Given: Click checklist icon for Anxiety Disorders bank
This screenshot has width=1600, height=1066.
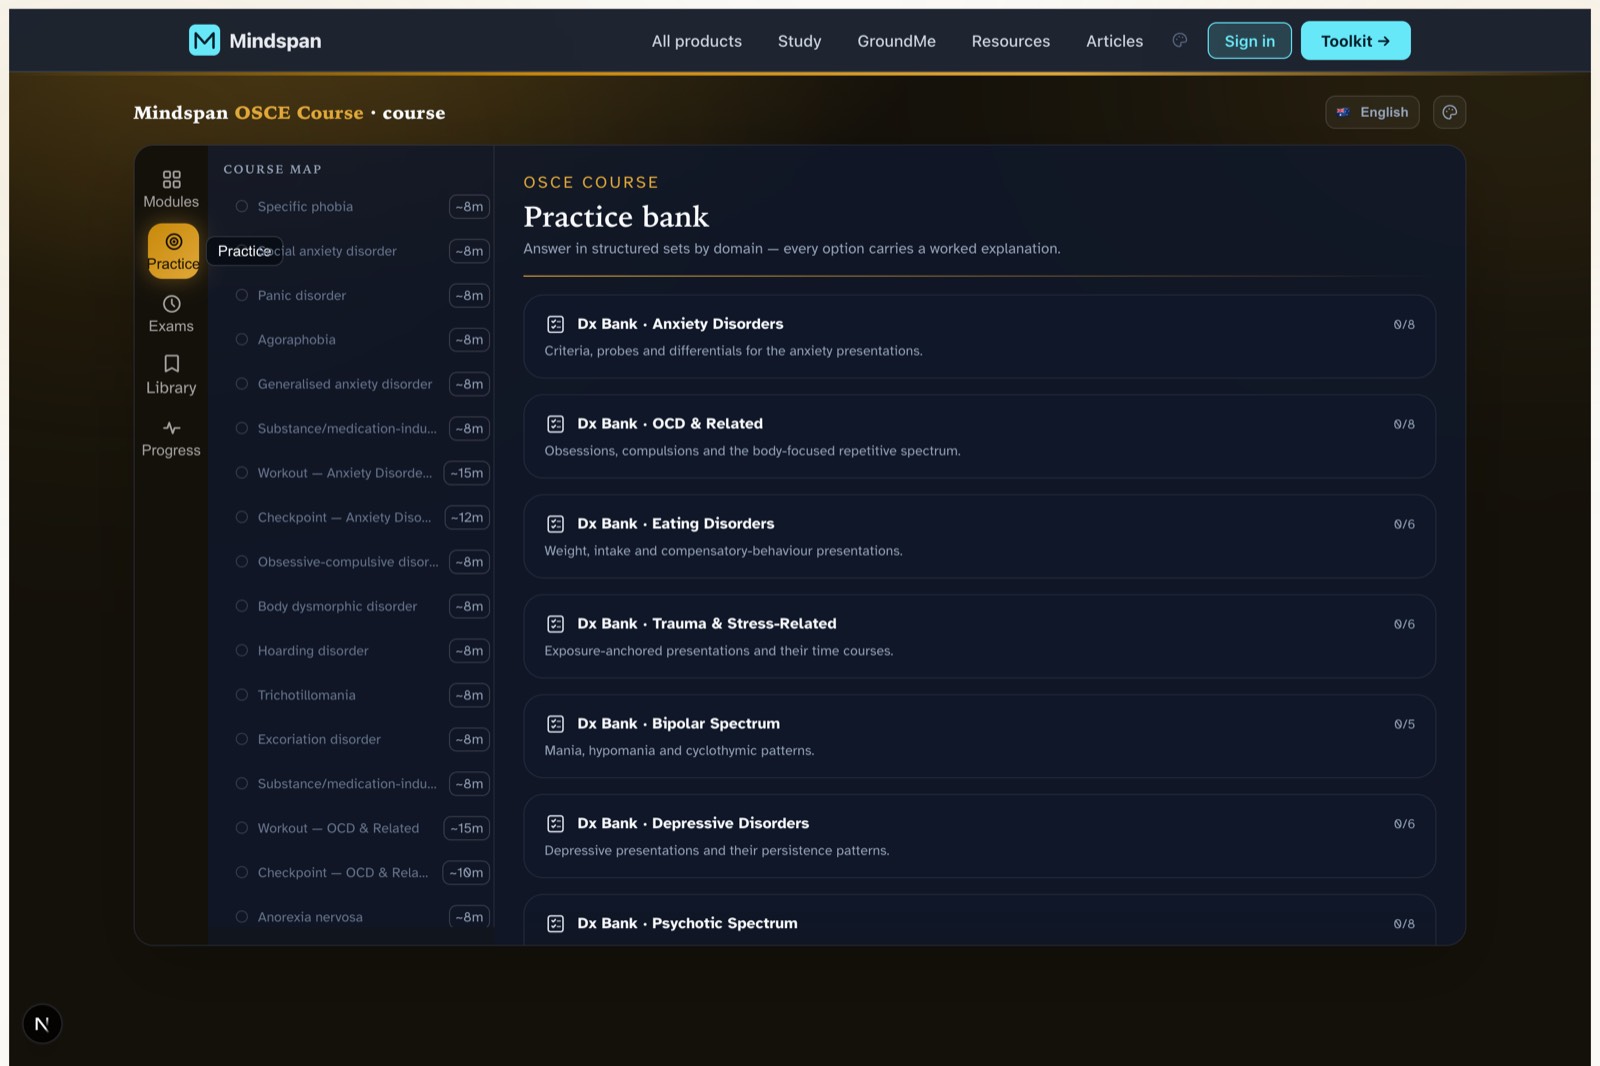Looking at the screenshot, I should point(555,324).
